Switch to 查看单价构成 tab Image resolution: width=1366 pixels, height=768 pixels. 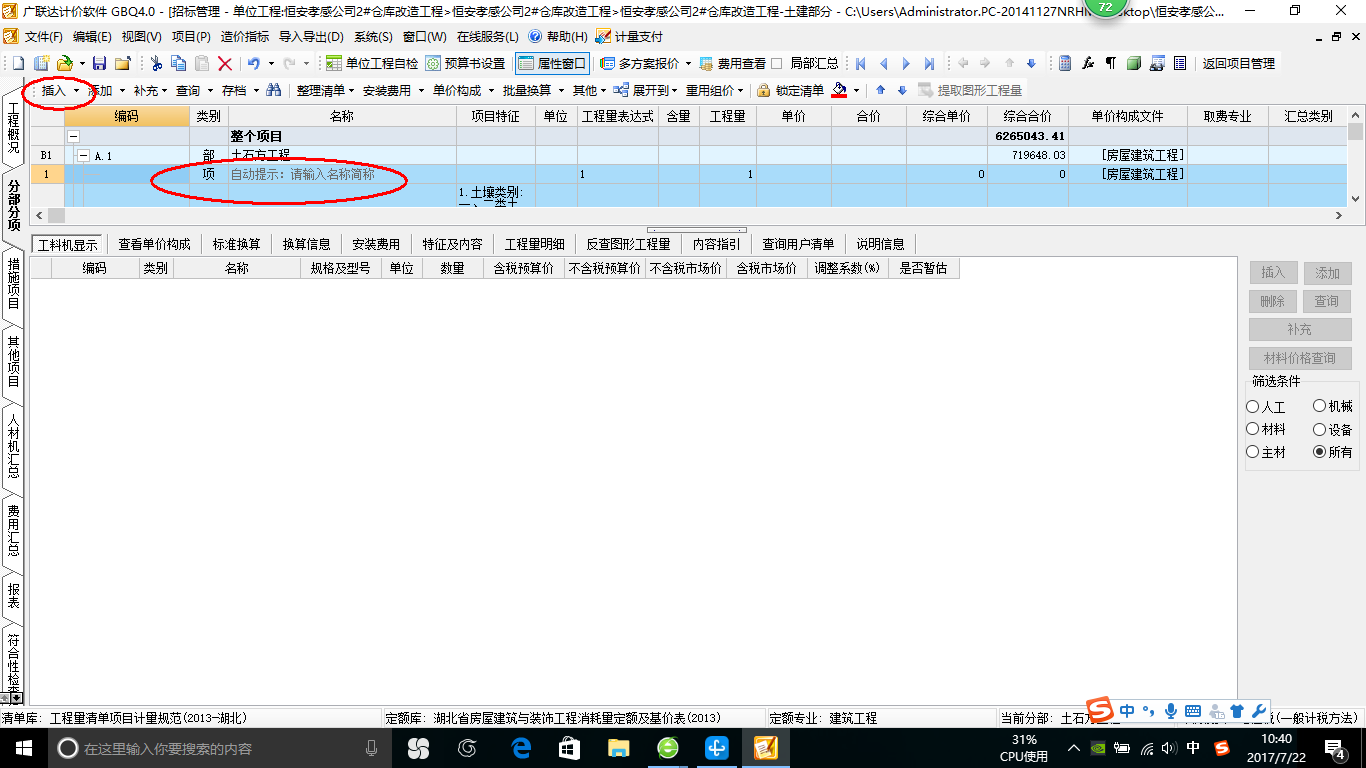(154, 244)
